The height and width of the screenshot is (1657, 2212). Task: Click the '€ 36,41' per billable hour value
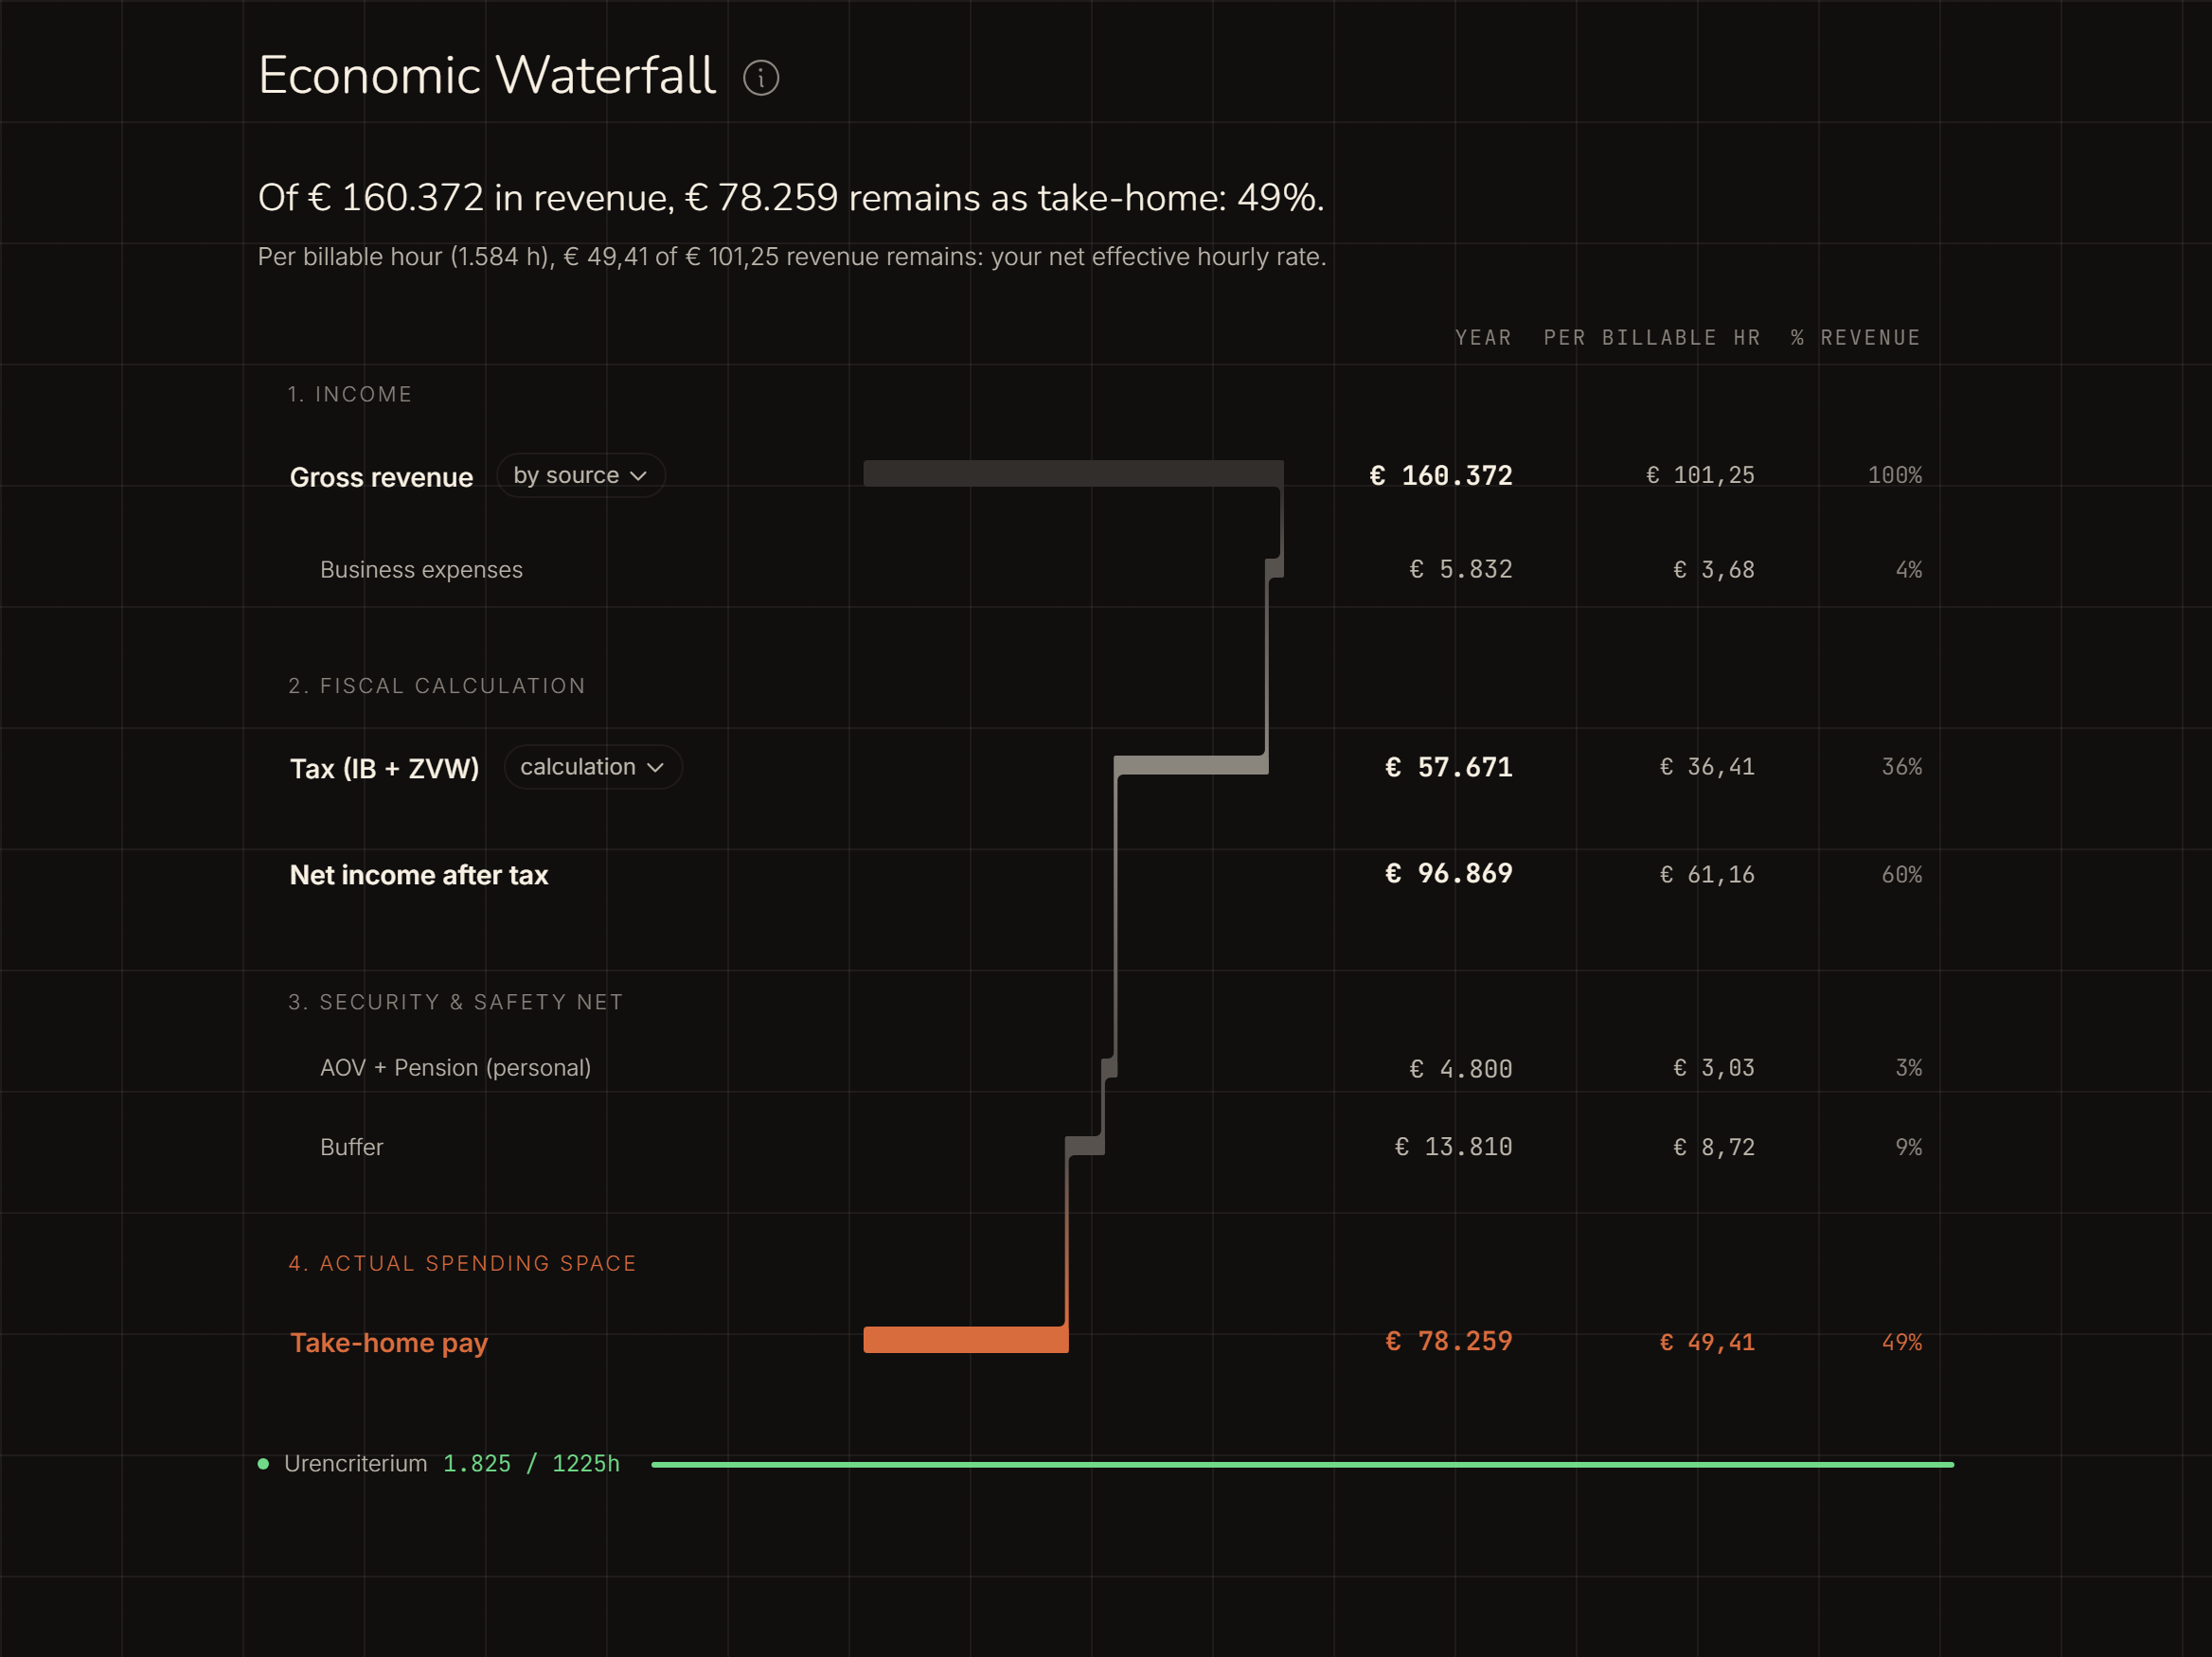tap(1707, 767)
